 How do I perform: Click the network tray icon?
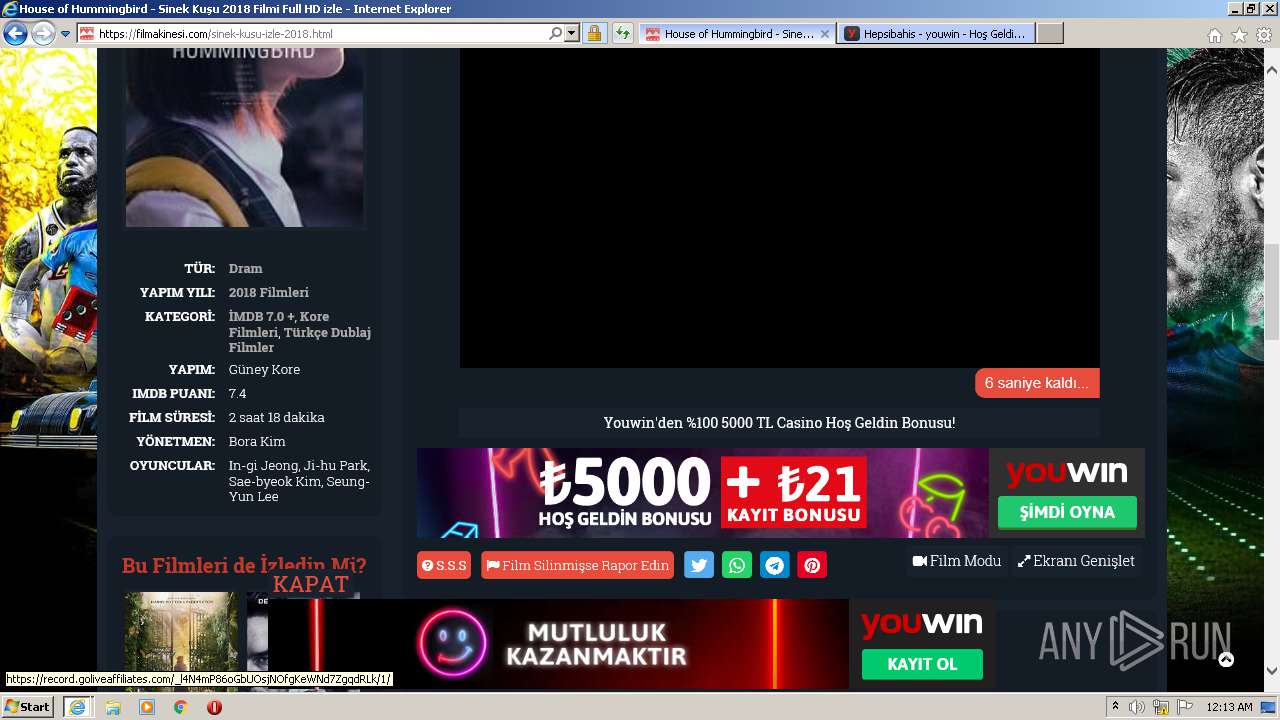(1161, 707)
